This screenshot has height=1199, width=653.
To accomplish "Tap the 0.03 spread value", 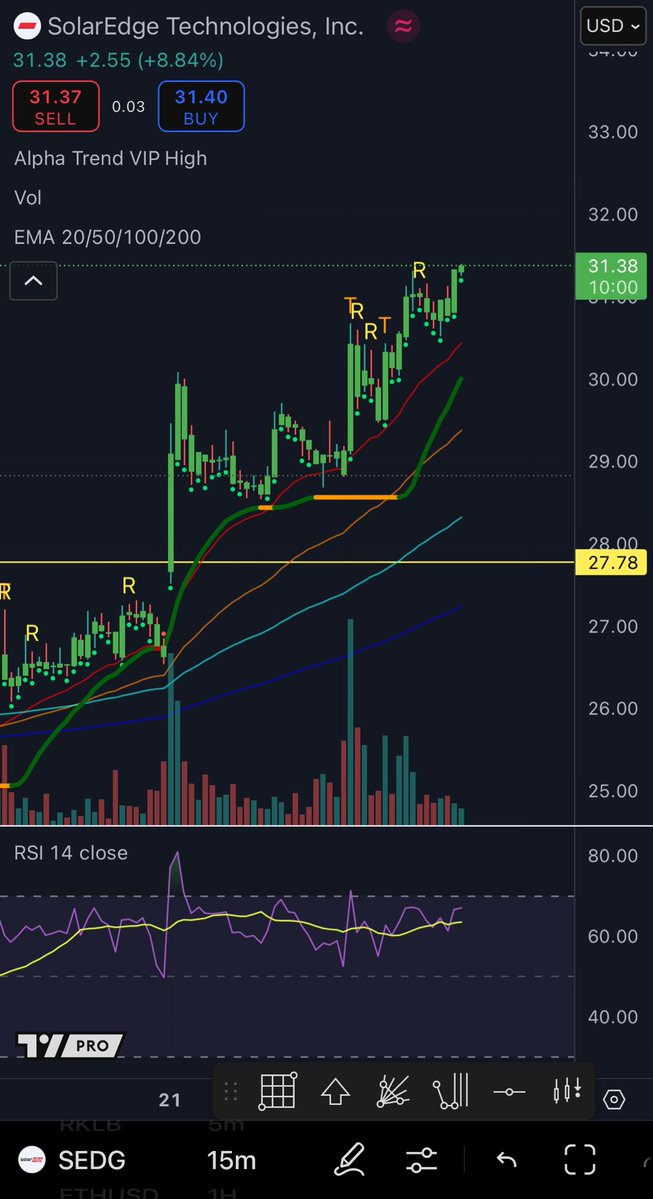I will pos(128,106).
